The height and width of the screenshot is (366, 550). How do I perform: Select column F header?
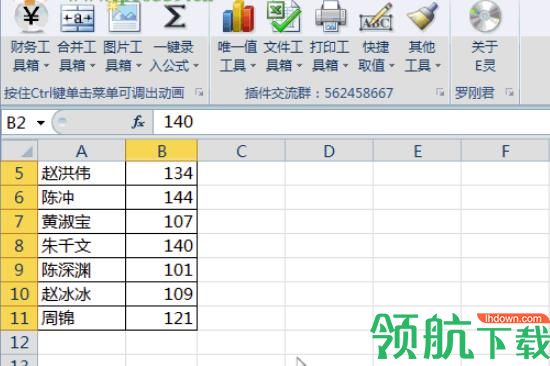(x=505, y=151)
